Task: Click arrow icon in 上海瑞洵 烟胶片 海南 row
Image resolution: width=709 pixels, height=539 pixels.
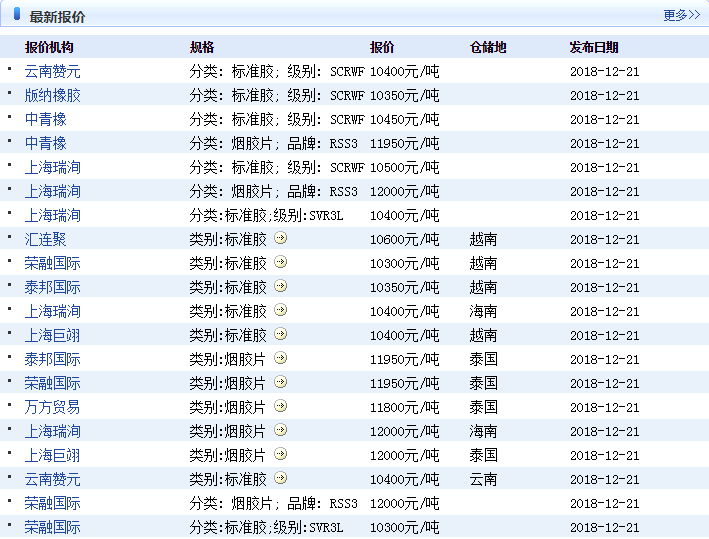Action: coord(280,430)
